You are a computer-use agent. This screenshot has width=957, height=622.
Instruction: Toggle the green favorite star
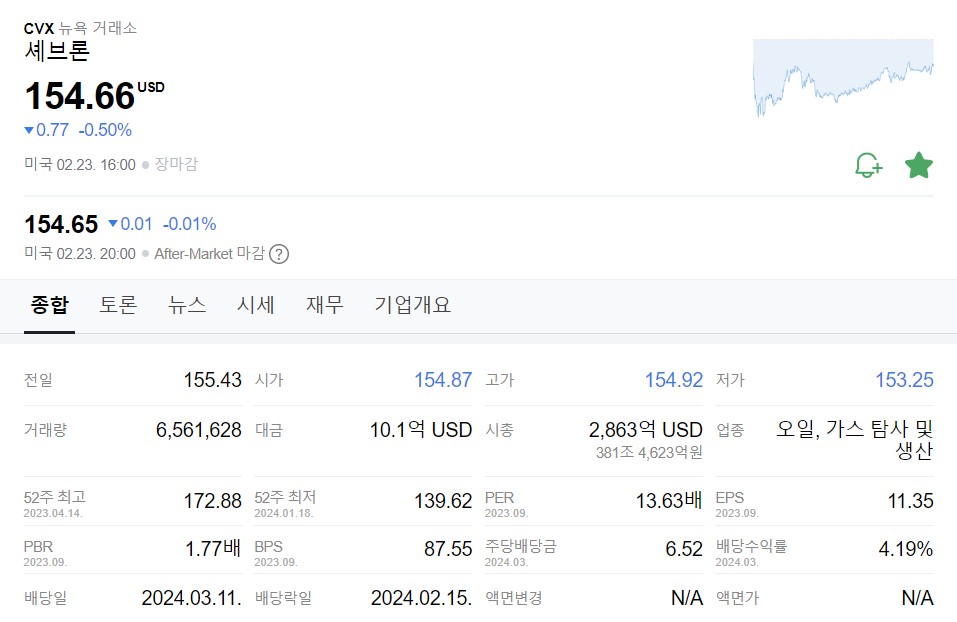[919, 165]
